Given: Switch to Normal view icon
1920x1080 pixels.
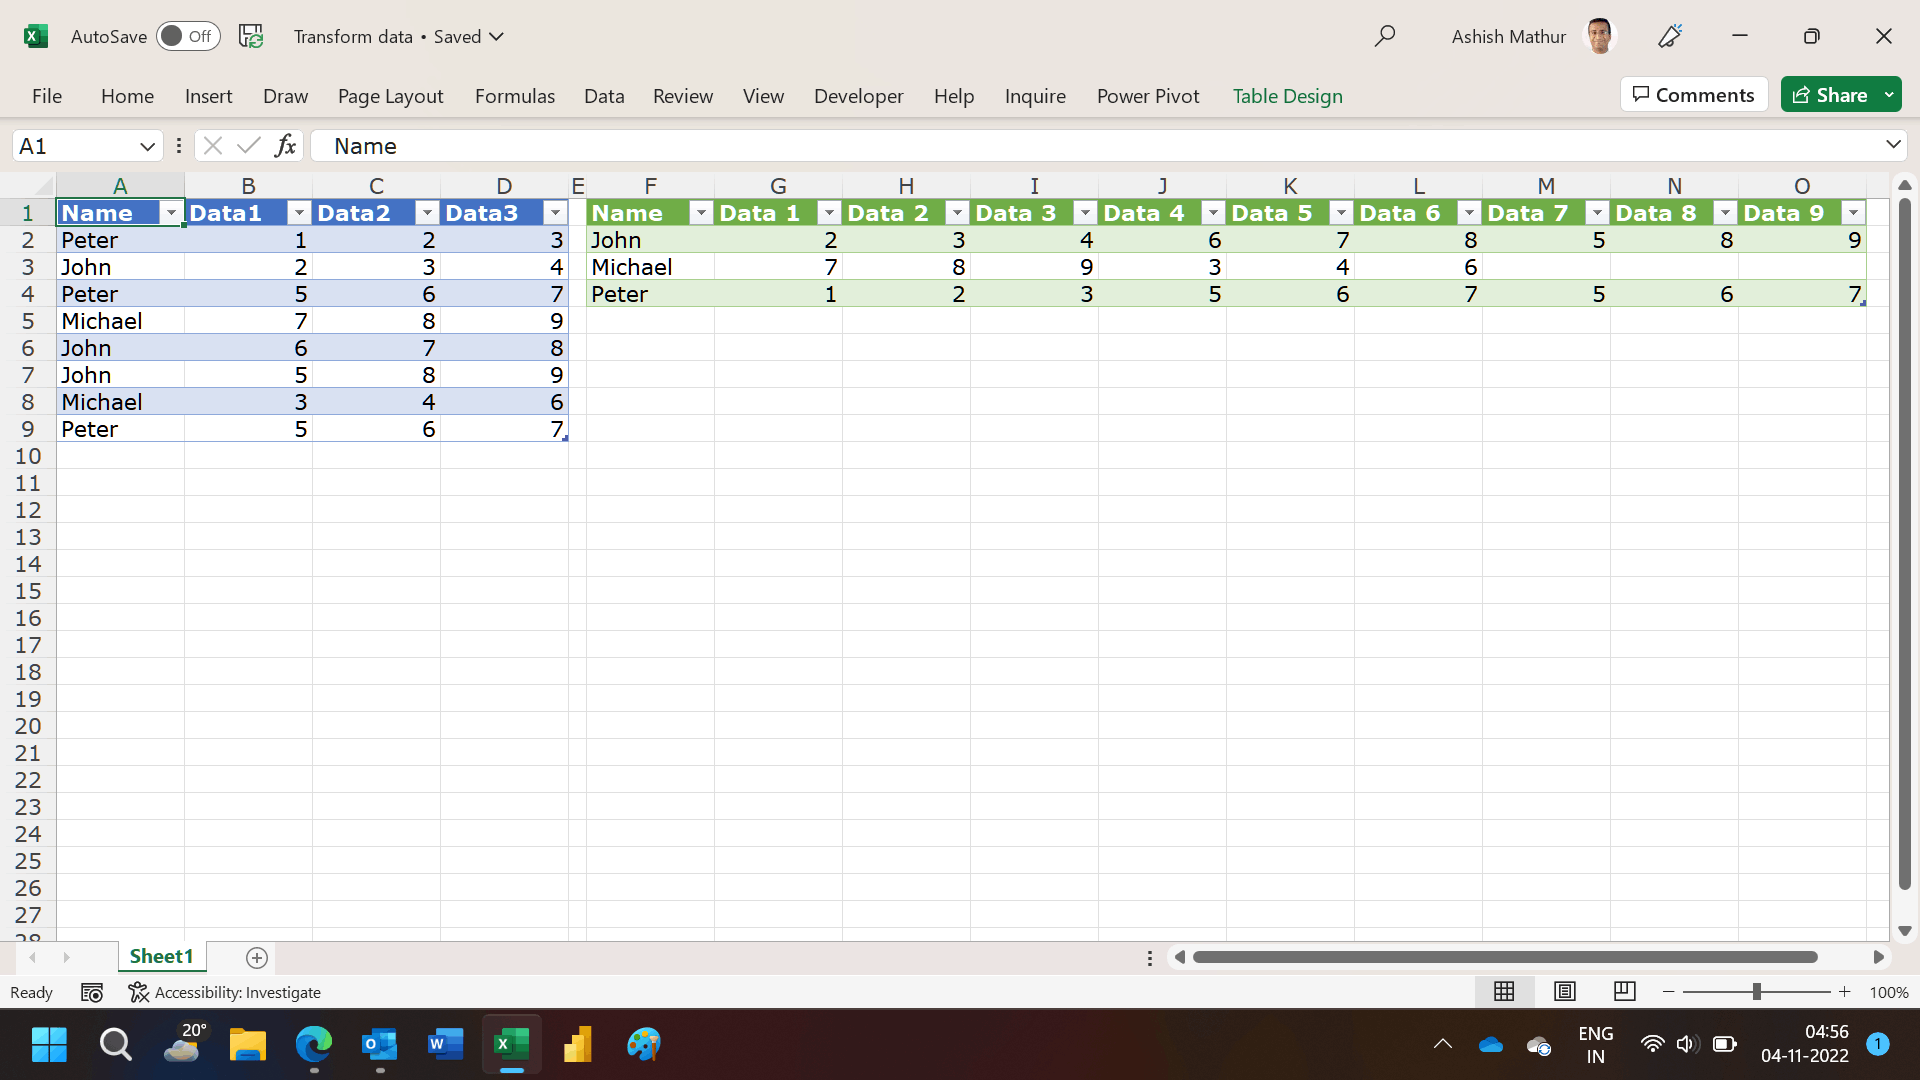Looking at the screenshot, I should tap(1504, 992).
